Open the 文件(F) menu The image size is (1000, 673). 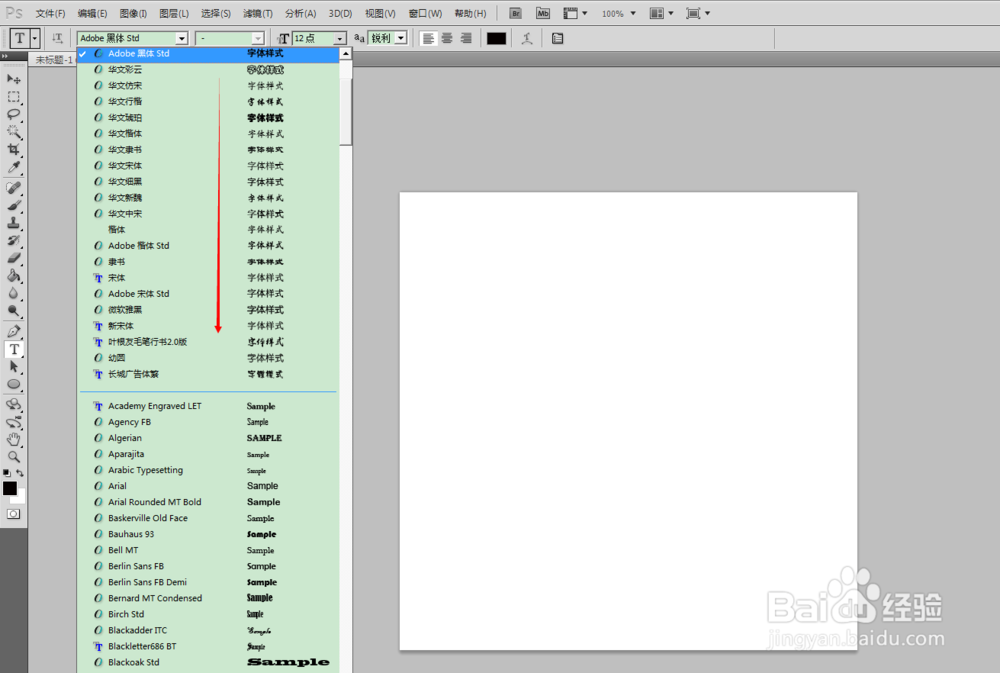point(50,13)
